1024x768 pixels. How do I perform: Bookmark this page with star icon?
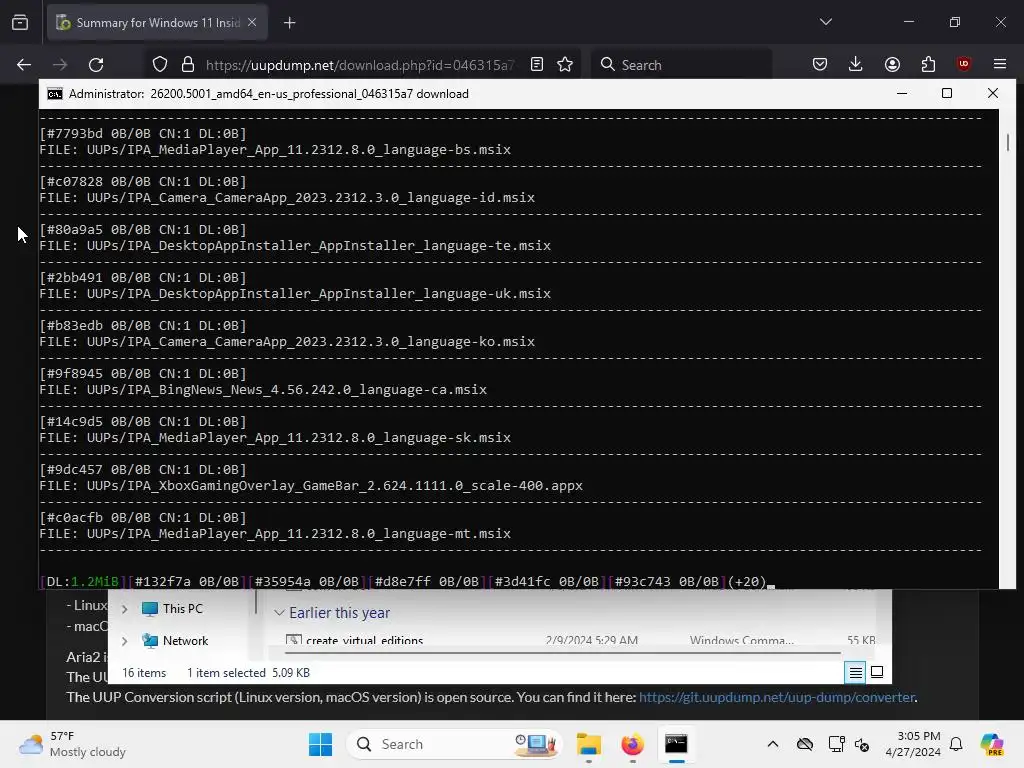566,65
